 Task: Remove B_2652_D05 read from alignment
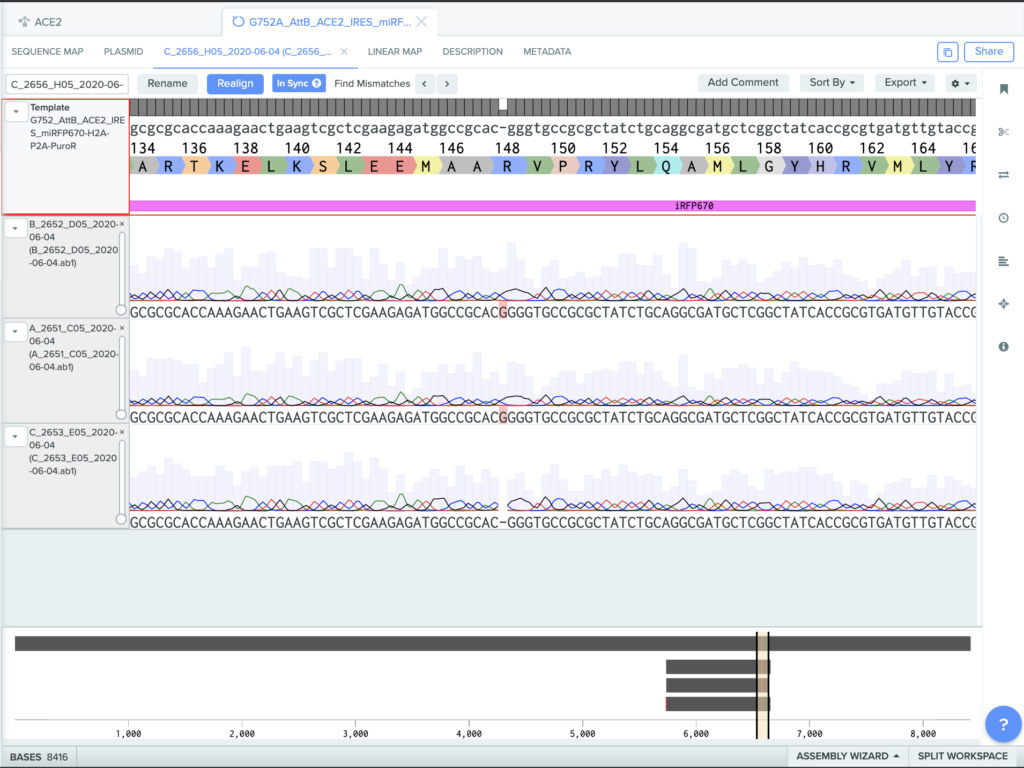click(x=122, y=224)
